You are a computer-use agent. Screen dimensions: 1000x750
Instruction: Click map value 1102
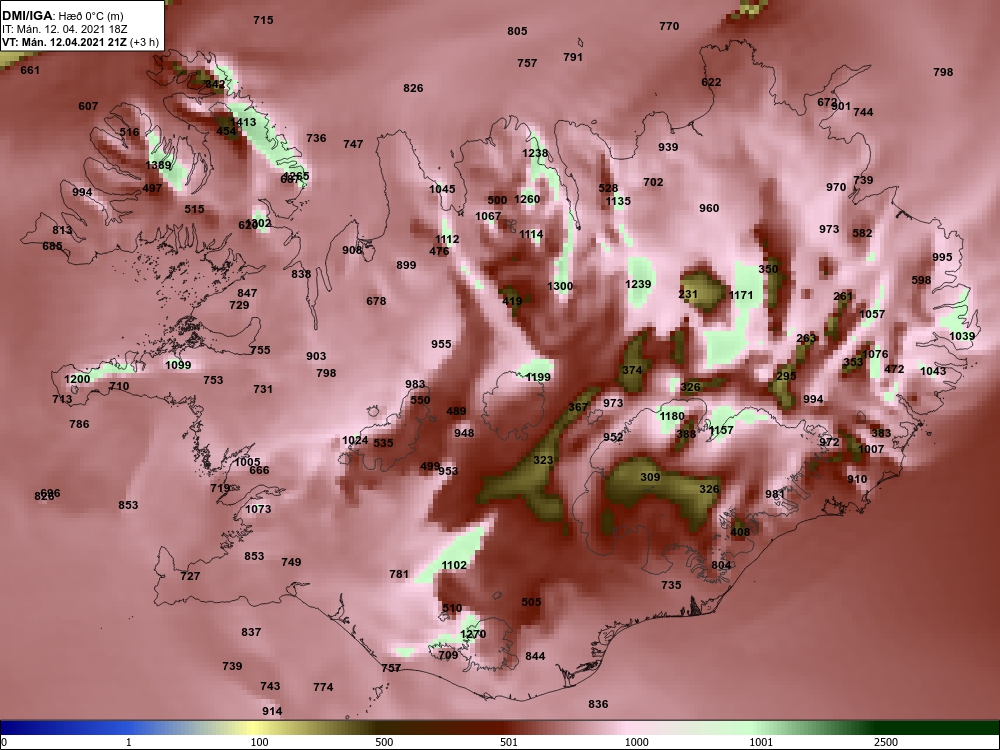point(454,565)
